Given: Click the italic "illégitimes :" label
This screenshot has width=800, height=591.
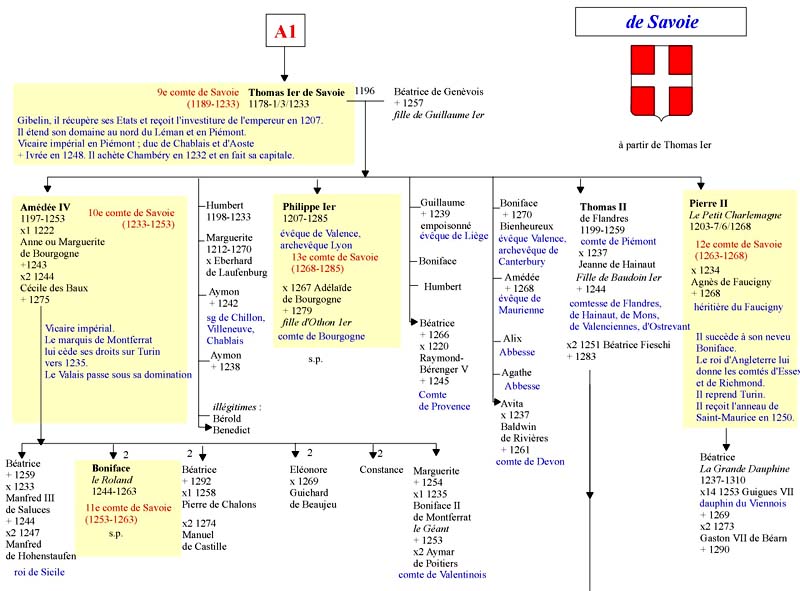Looking at the screenshot, I should [x=237, y=407].
